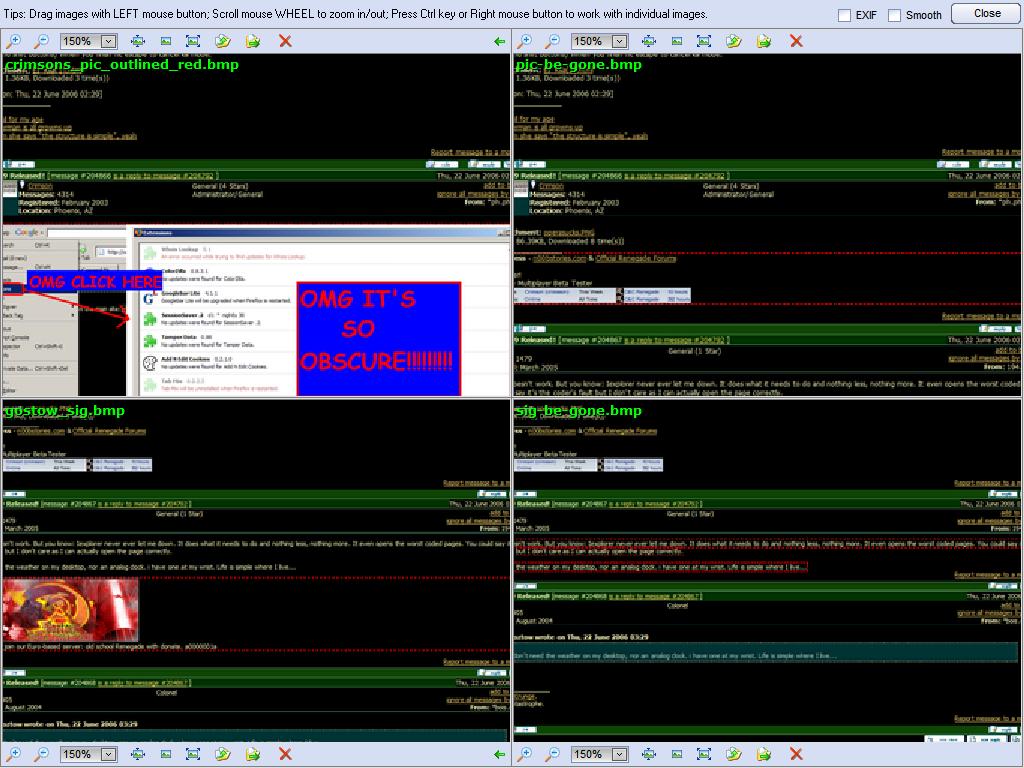Click full screen icon in top-right toolbar
This screenshot has height=768, width=1024.
(704, 41)
